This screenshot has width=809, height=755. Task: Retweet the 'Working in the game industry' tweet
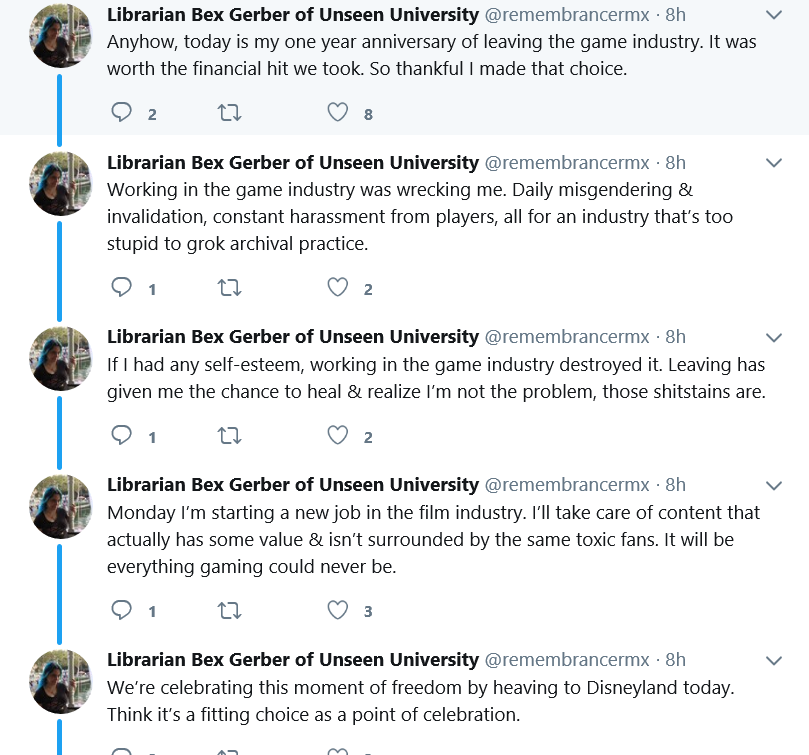[229, 287]
